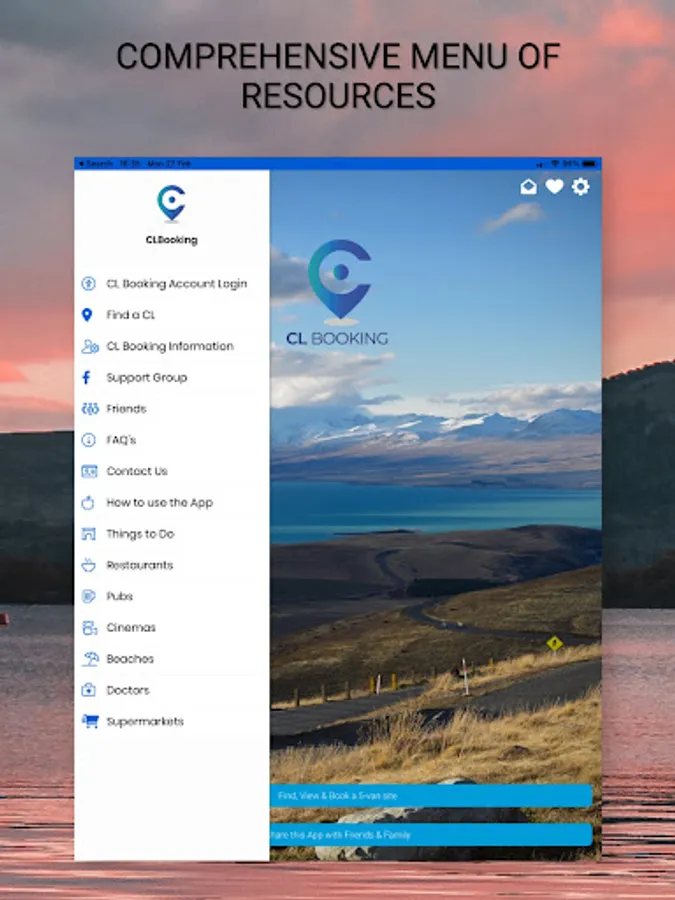Select How to use the App label
This screenshot has width=675, height=900.
160,503
